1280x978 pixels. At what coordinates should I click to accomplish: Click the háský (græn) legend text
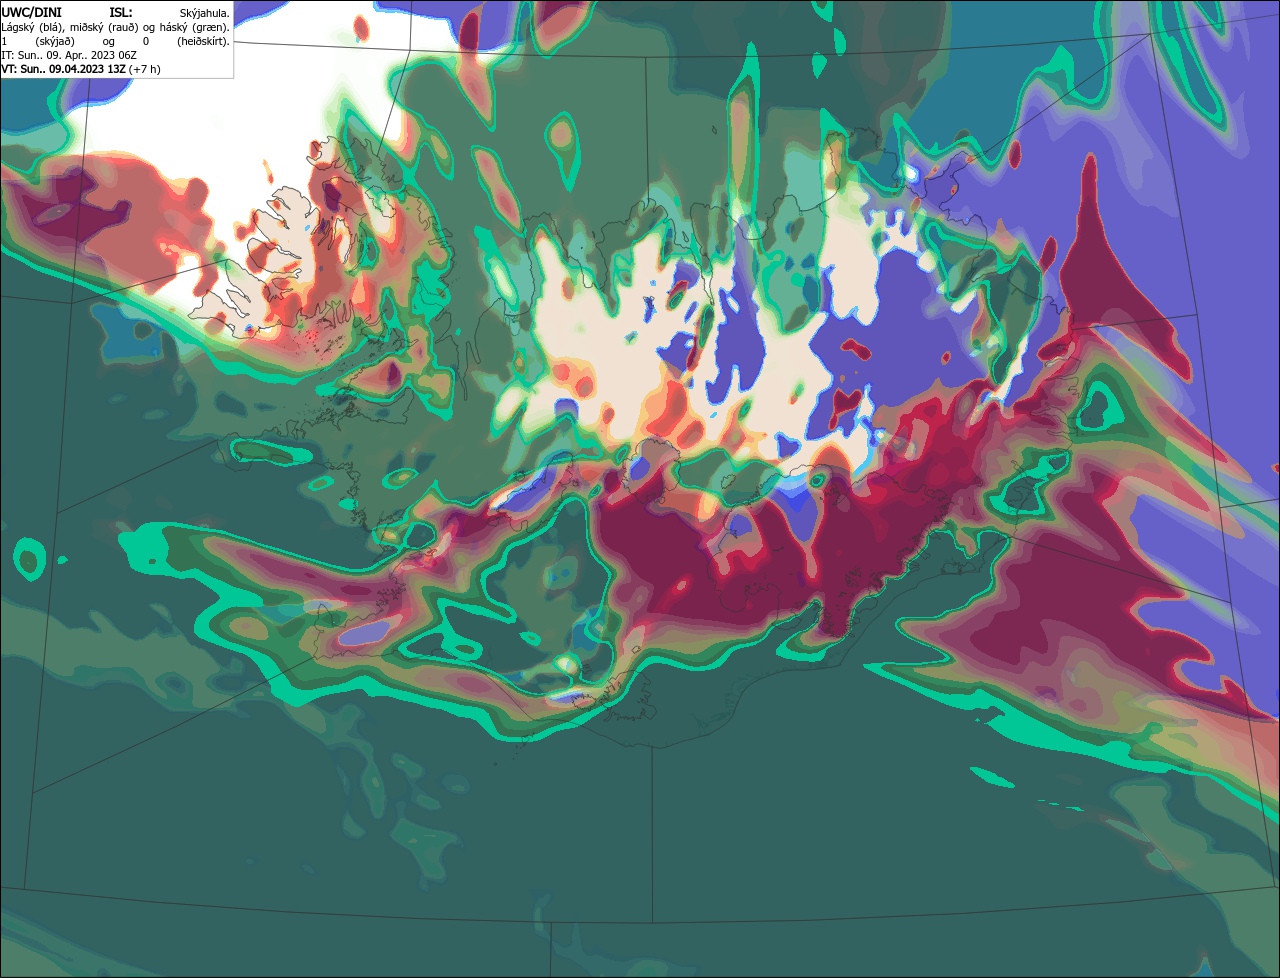tap(194, 27)
